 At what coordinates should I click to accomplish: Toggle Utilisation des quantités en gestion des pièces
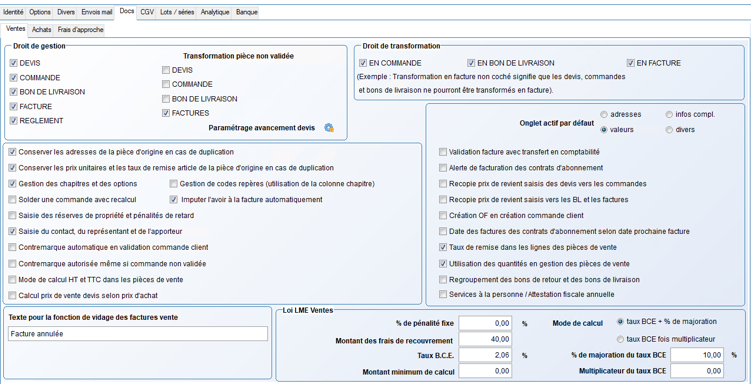pos(443,263)
